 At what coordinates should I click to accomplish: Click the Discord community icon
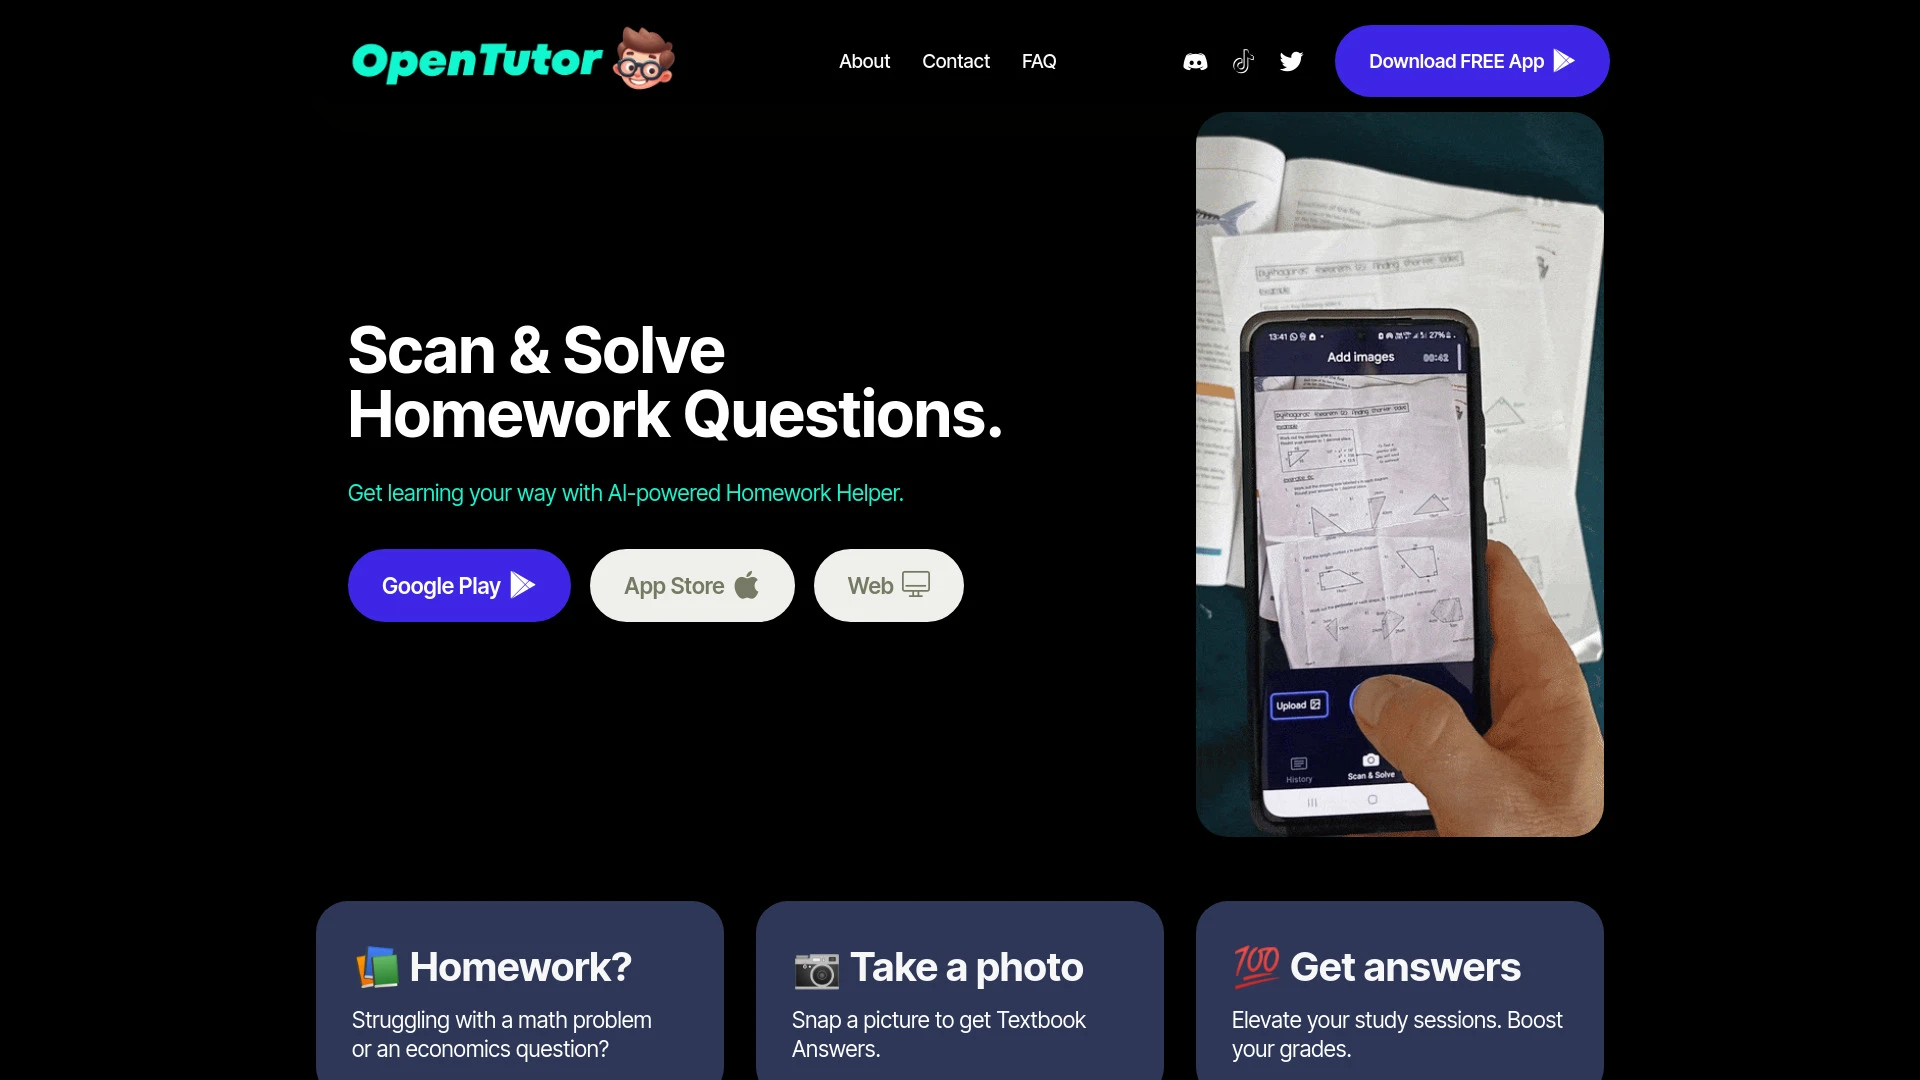tap(1195, 61)
